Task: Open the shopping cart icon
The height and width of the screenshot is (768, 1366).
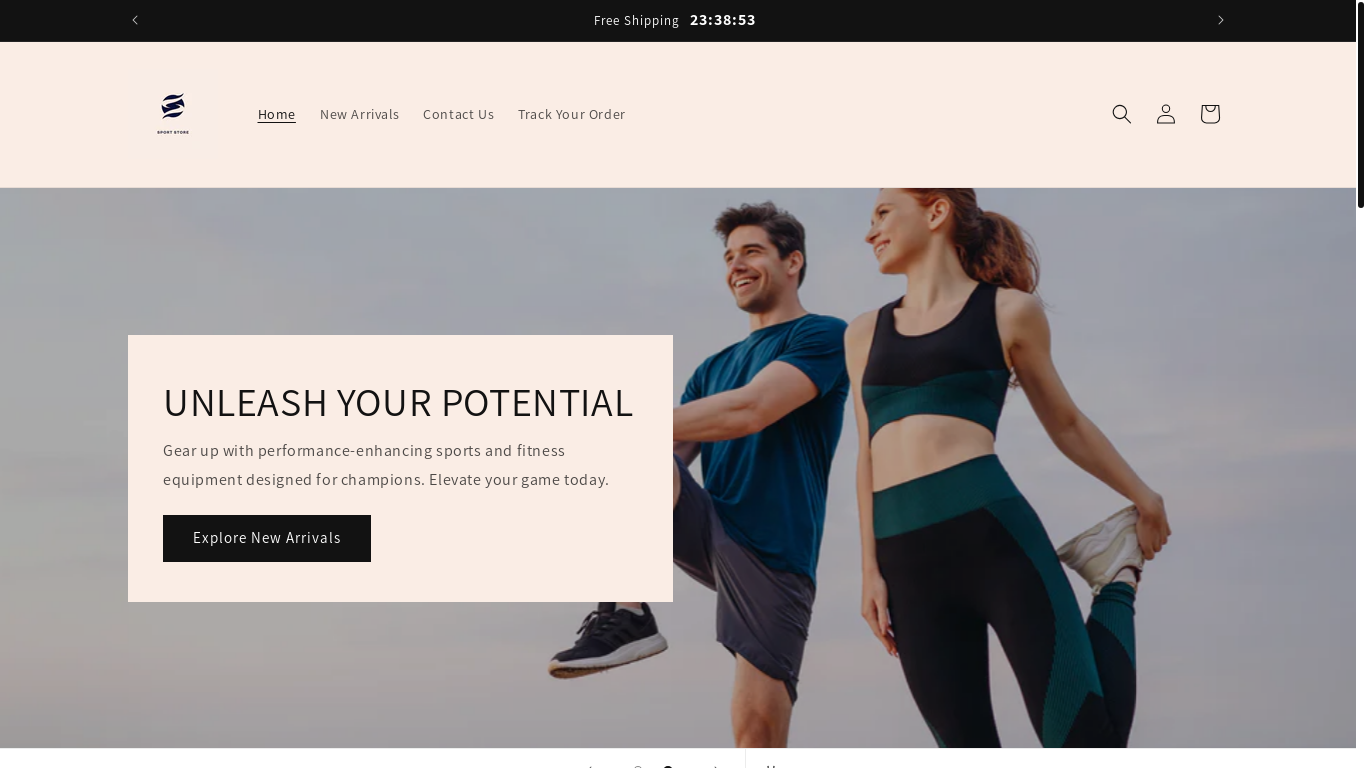Action: (1210, 114)
